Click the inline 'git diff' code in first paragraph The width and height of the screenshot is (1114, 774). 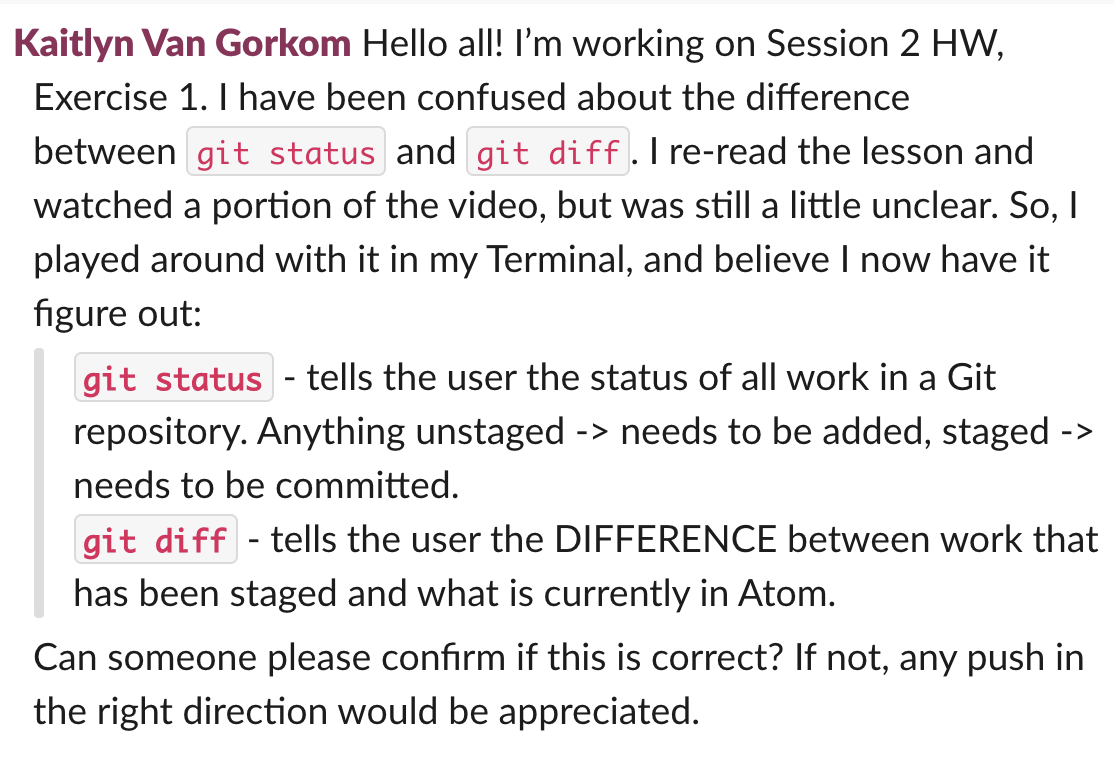point(547,153)
